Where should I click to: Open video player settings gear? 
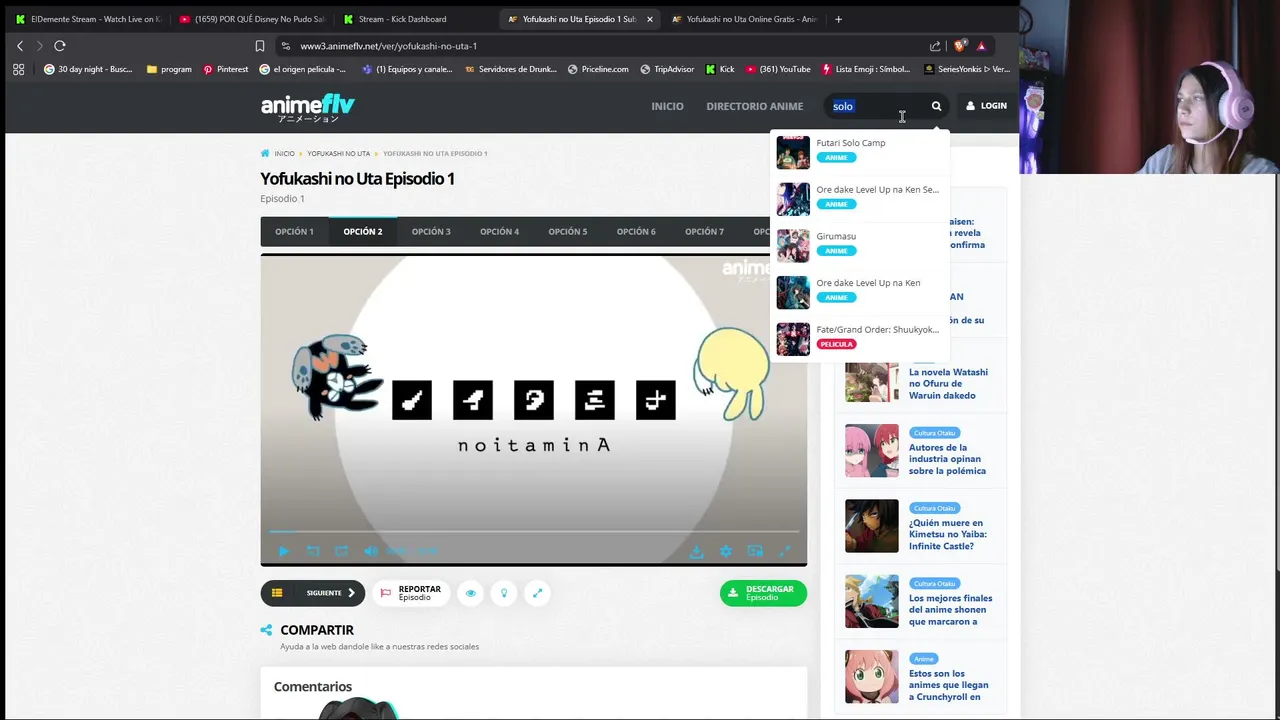click(726, 551)
